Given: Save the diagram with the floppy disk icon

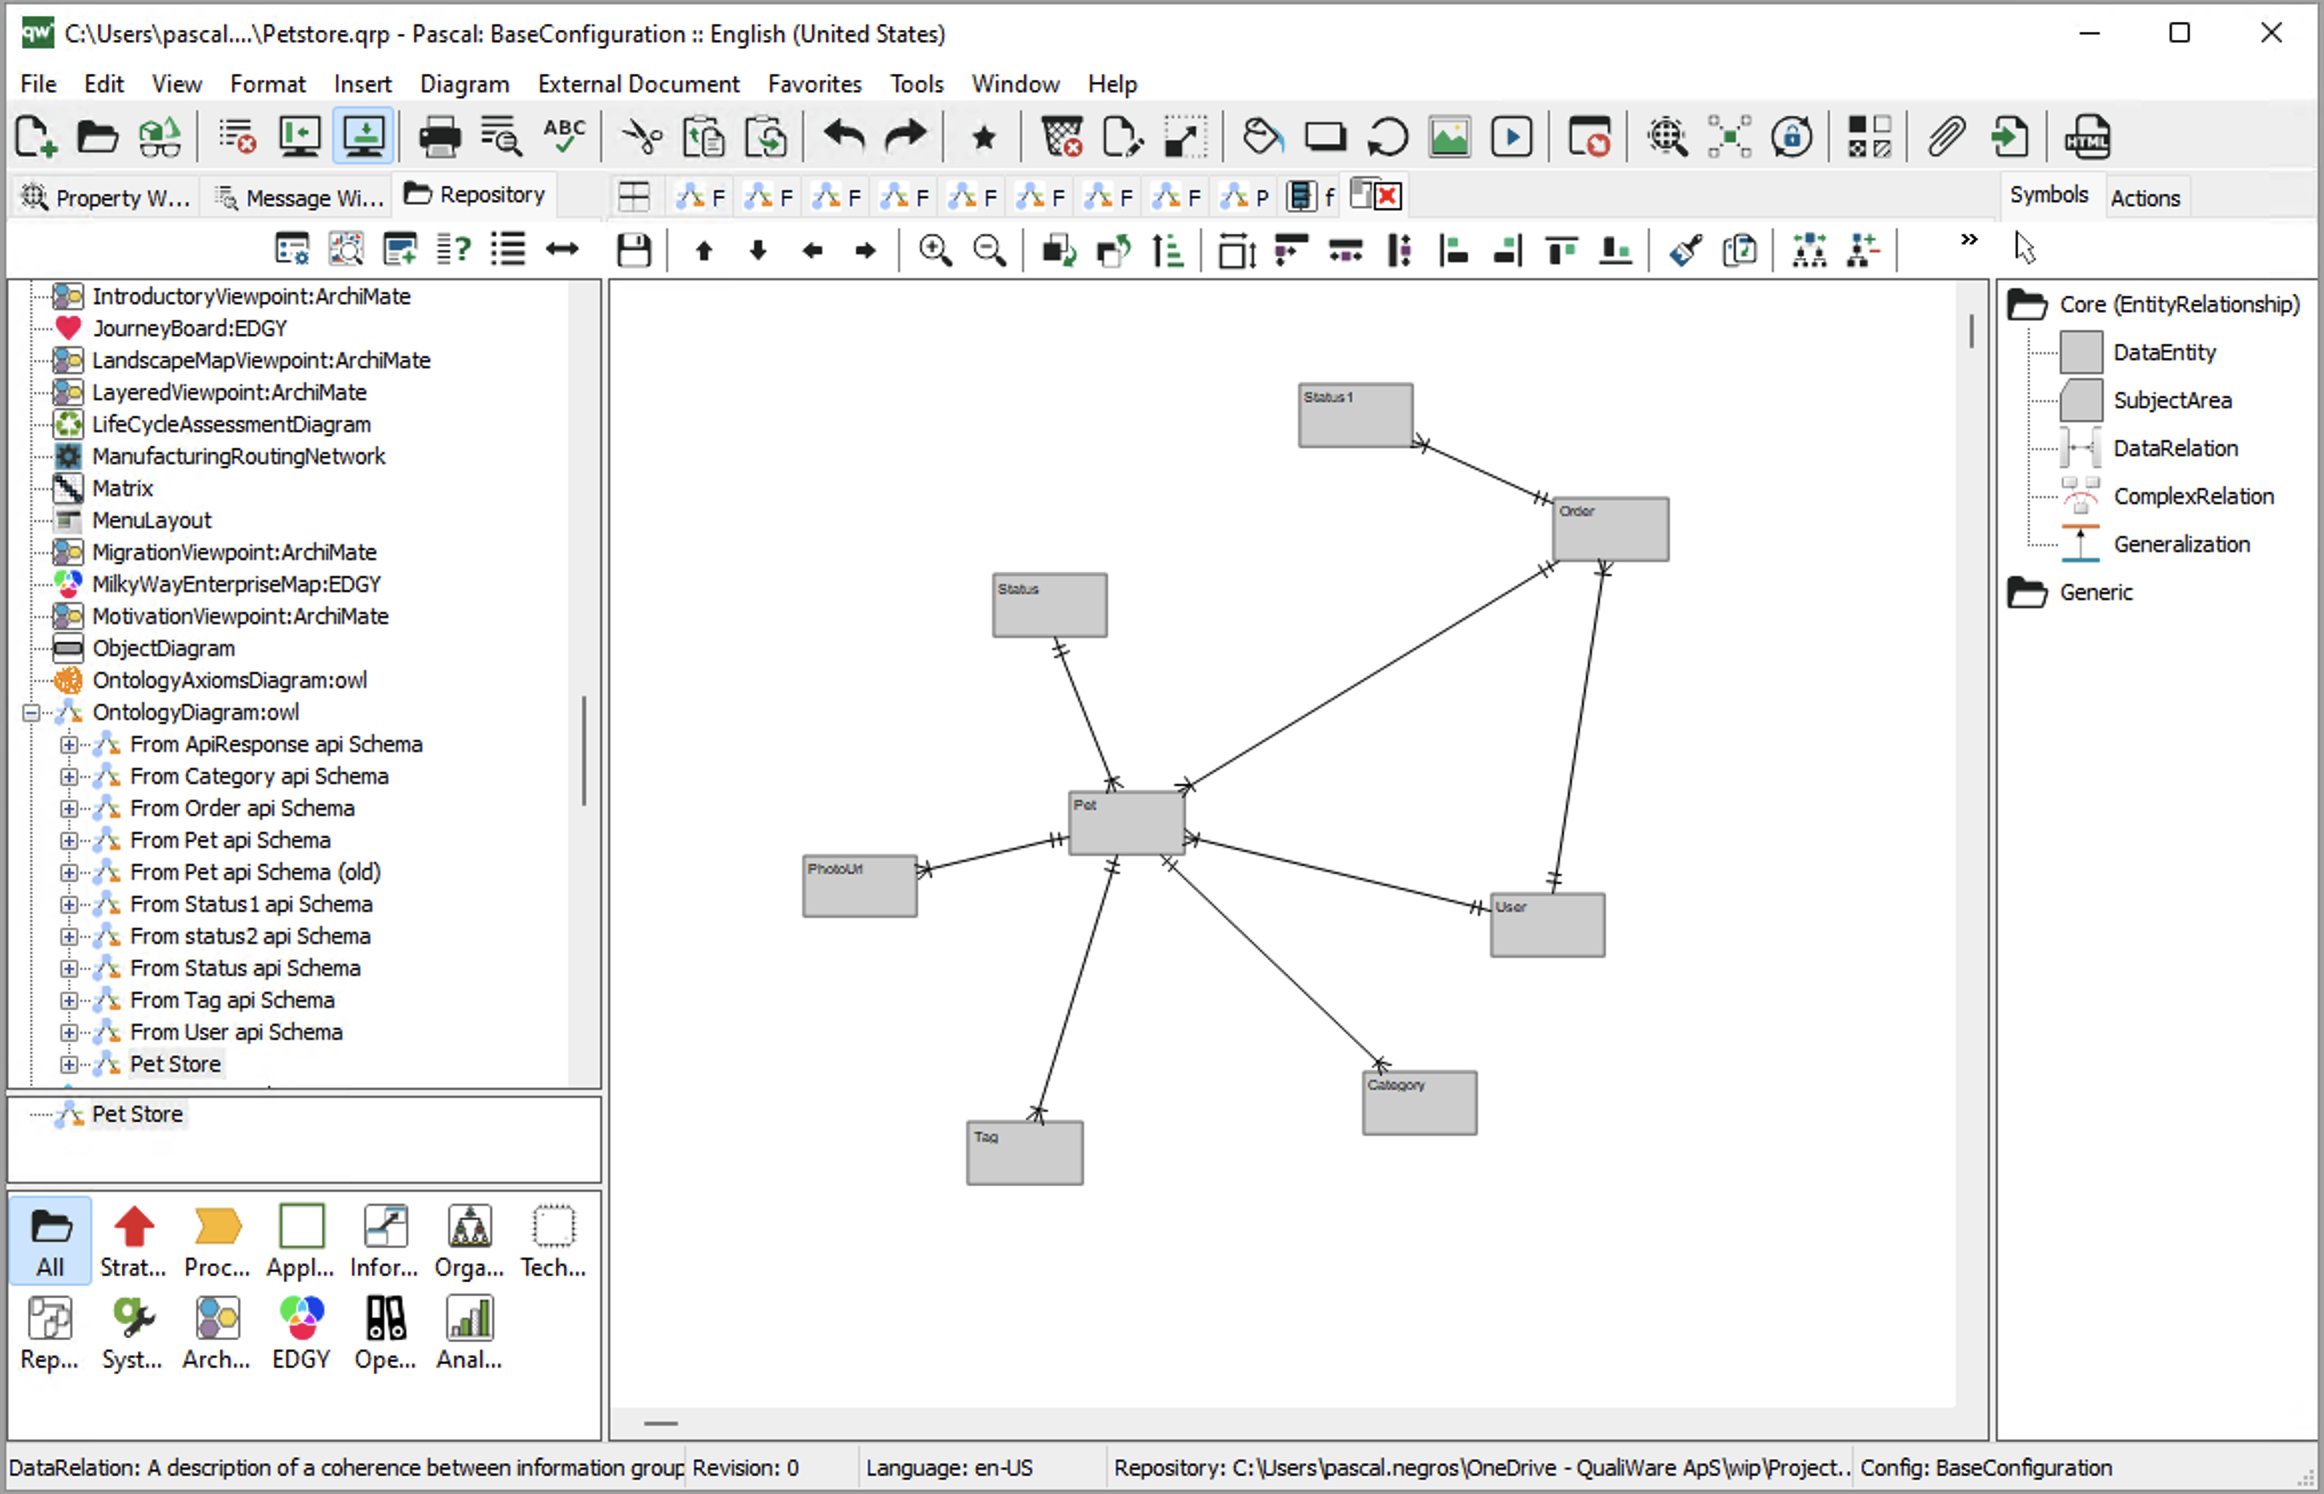Looking at the screenshot, I should [x=634, y=250].
